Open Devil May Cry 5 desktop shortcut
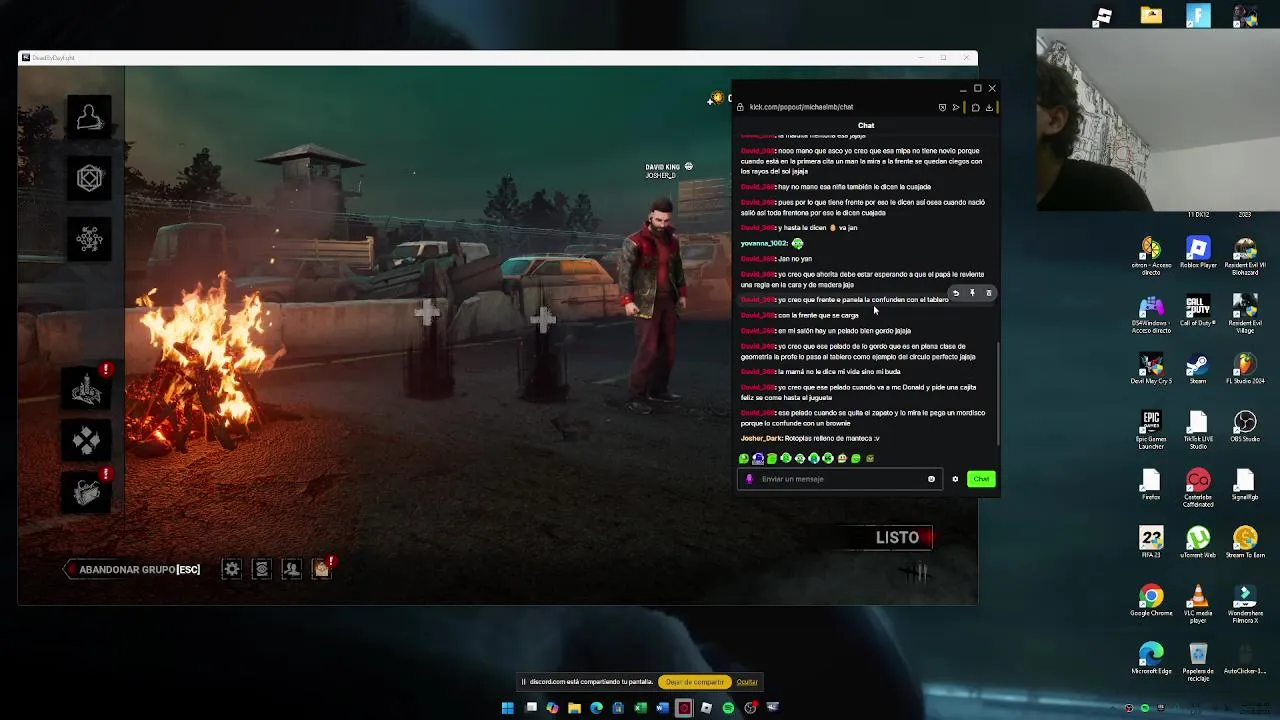 tap(1151, 369)
